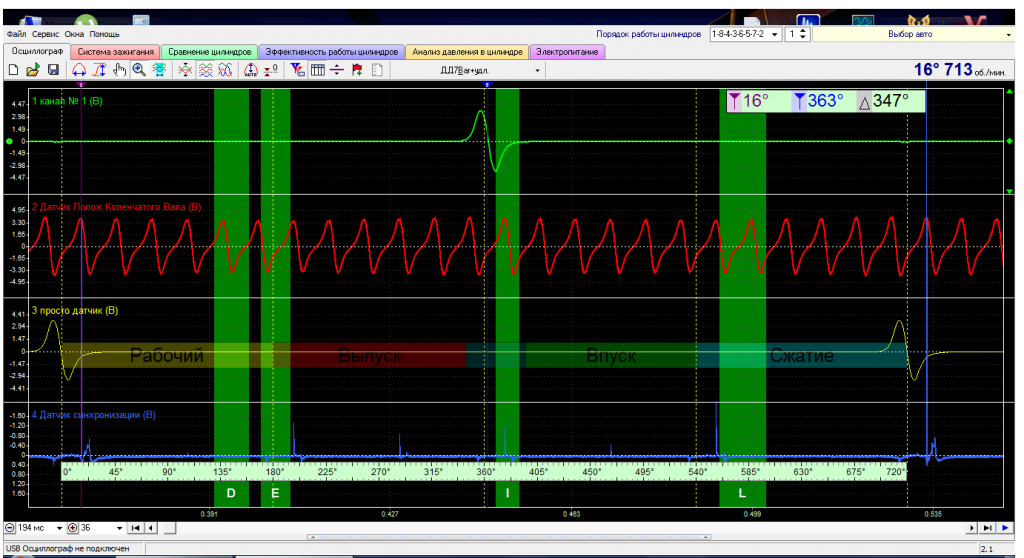Click the Рабочий stroke phase band
Screen dimensions: 1024x558
[167, 355]
